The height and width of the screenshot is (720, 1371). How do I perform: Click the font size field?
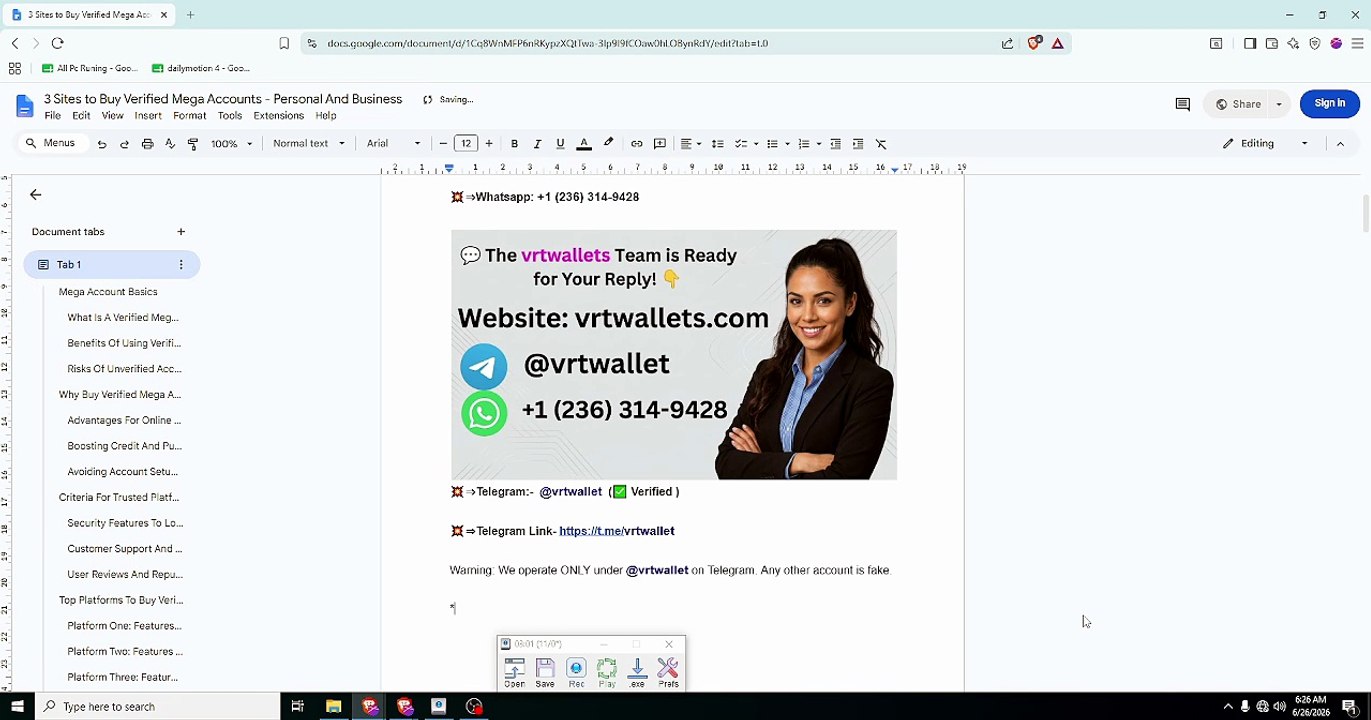coord(466,144)
